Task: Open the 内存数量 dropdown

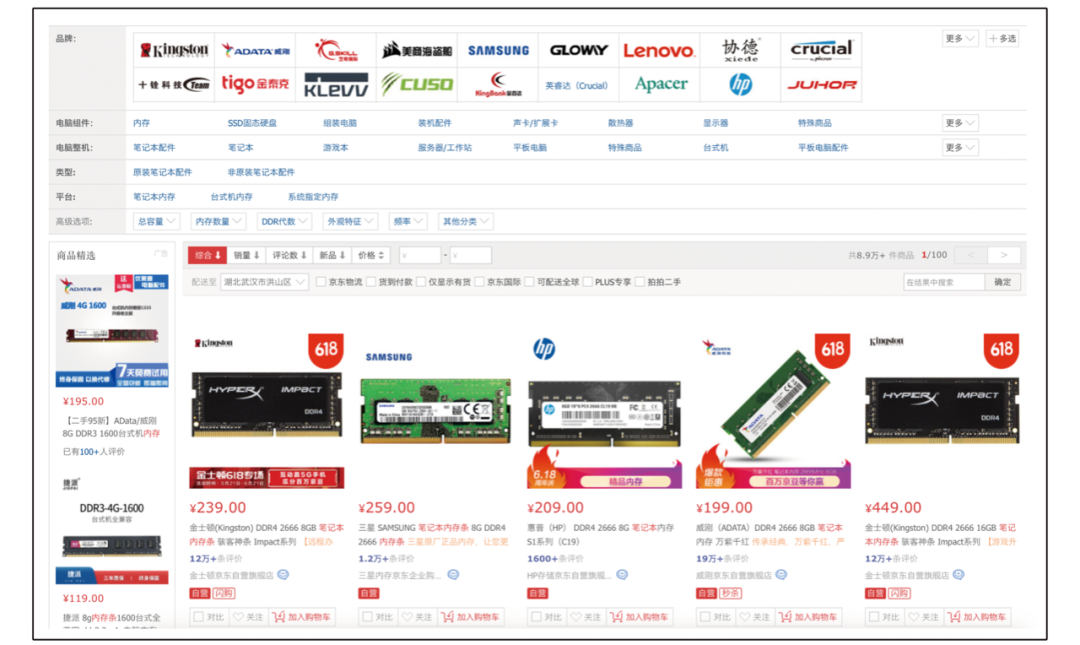Action: pos(218,221)
